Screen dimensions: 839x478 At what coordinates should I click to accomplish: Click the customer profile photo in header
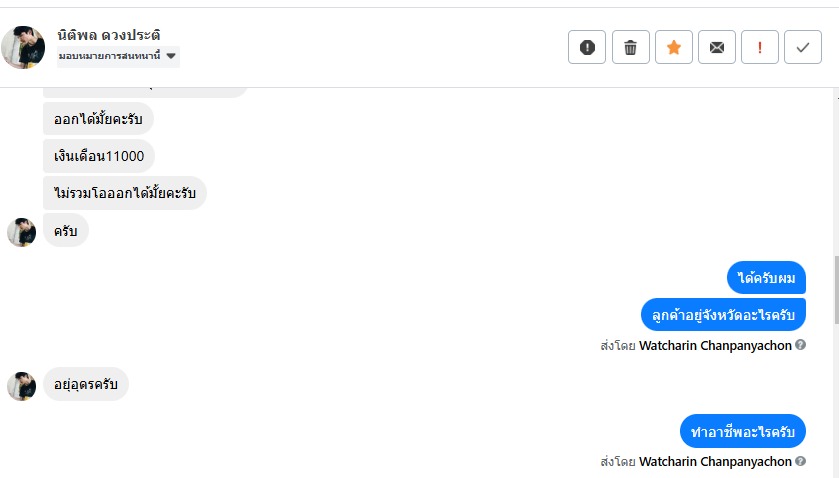(x=23, y=47)
